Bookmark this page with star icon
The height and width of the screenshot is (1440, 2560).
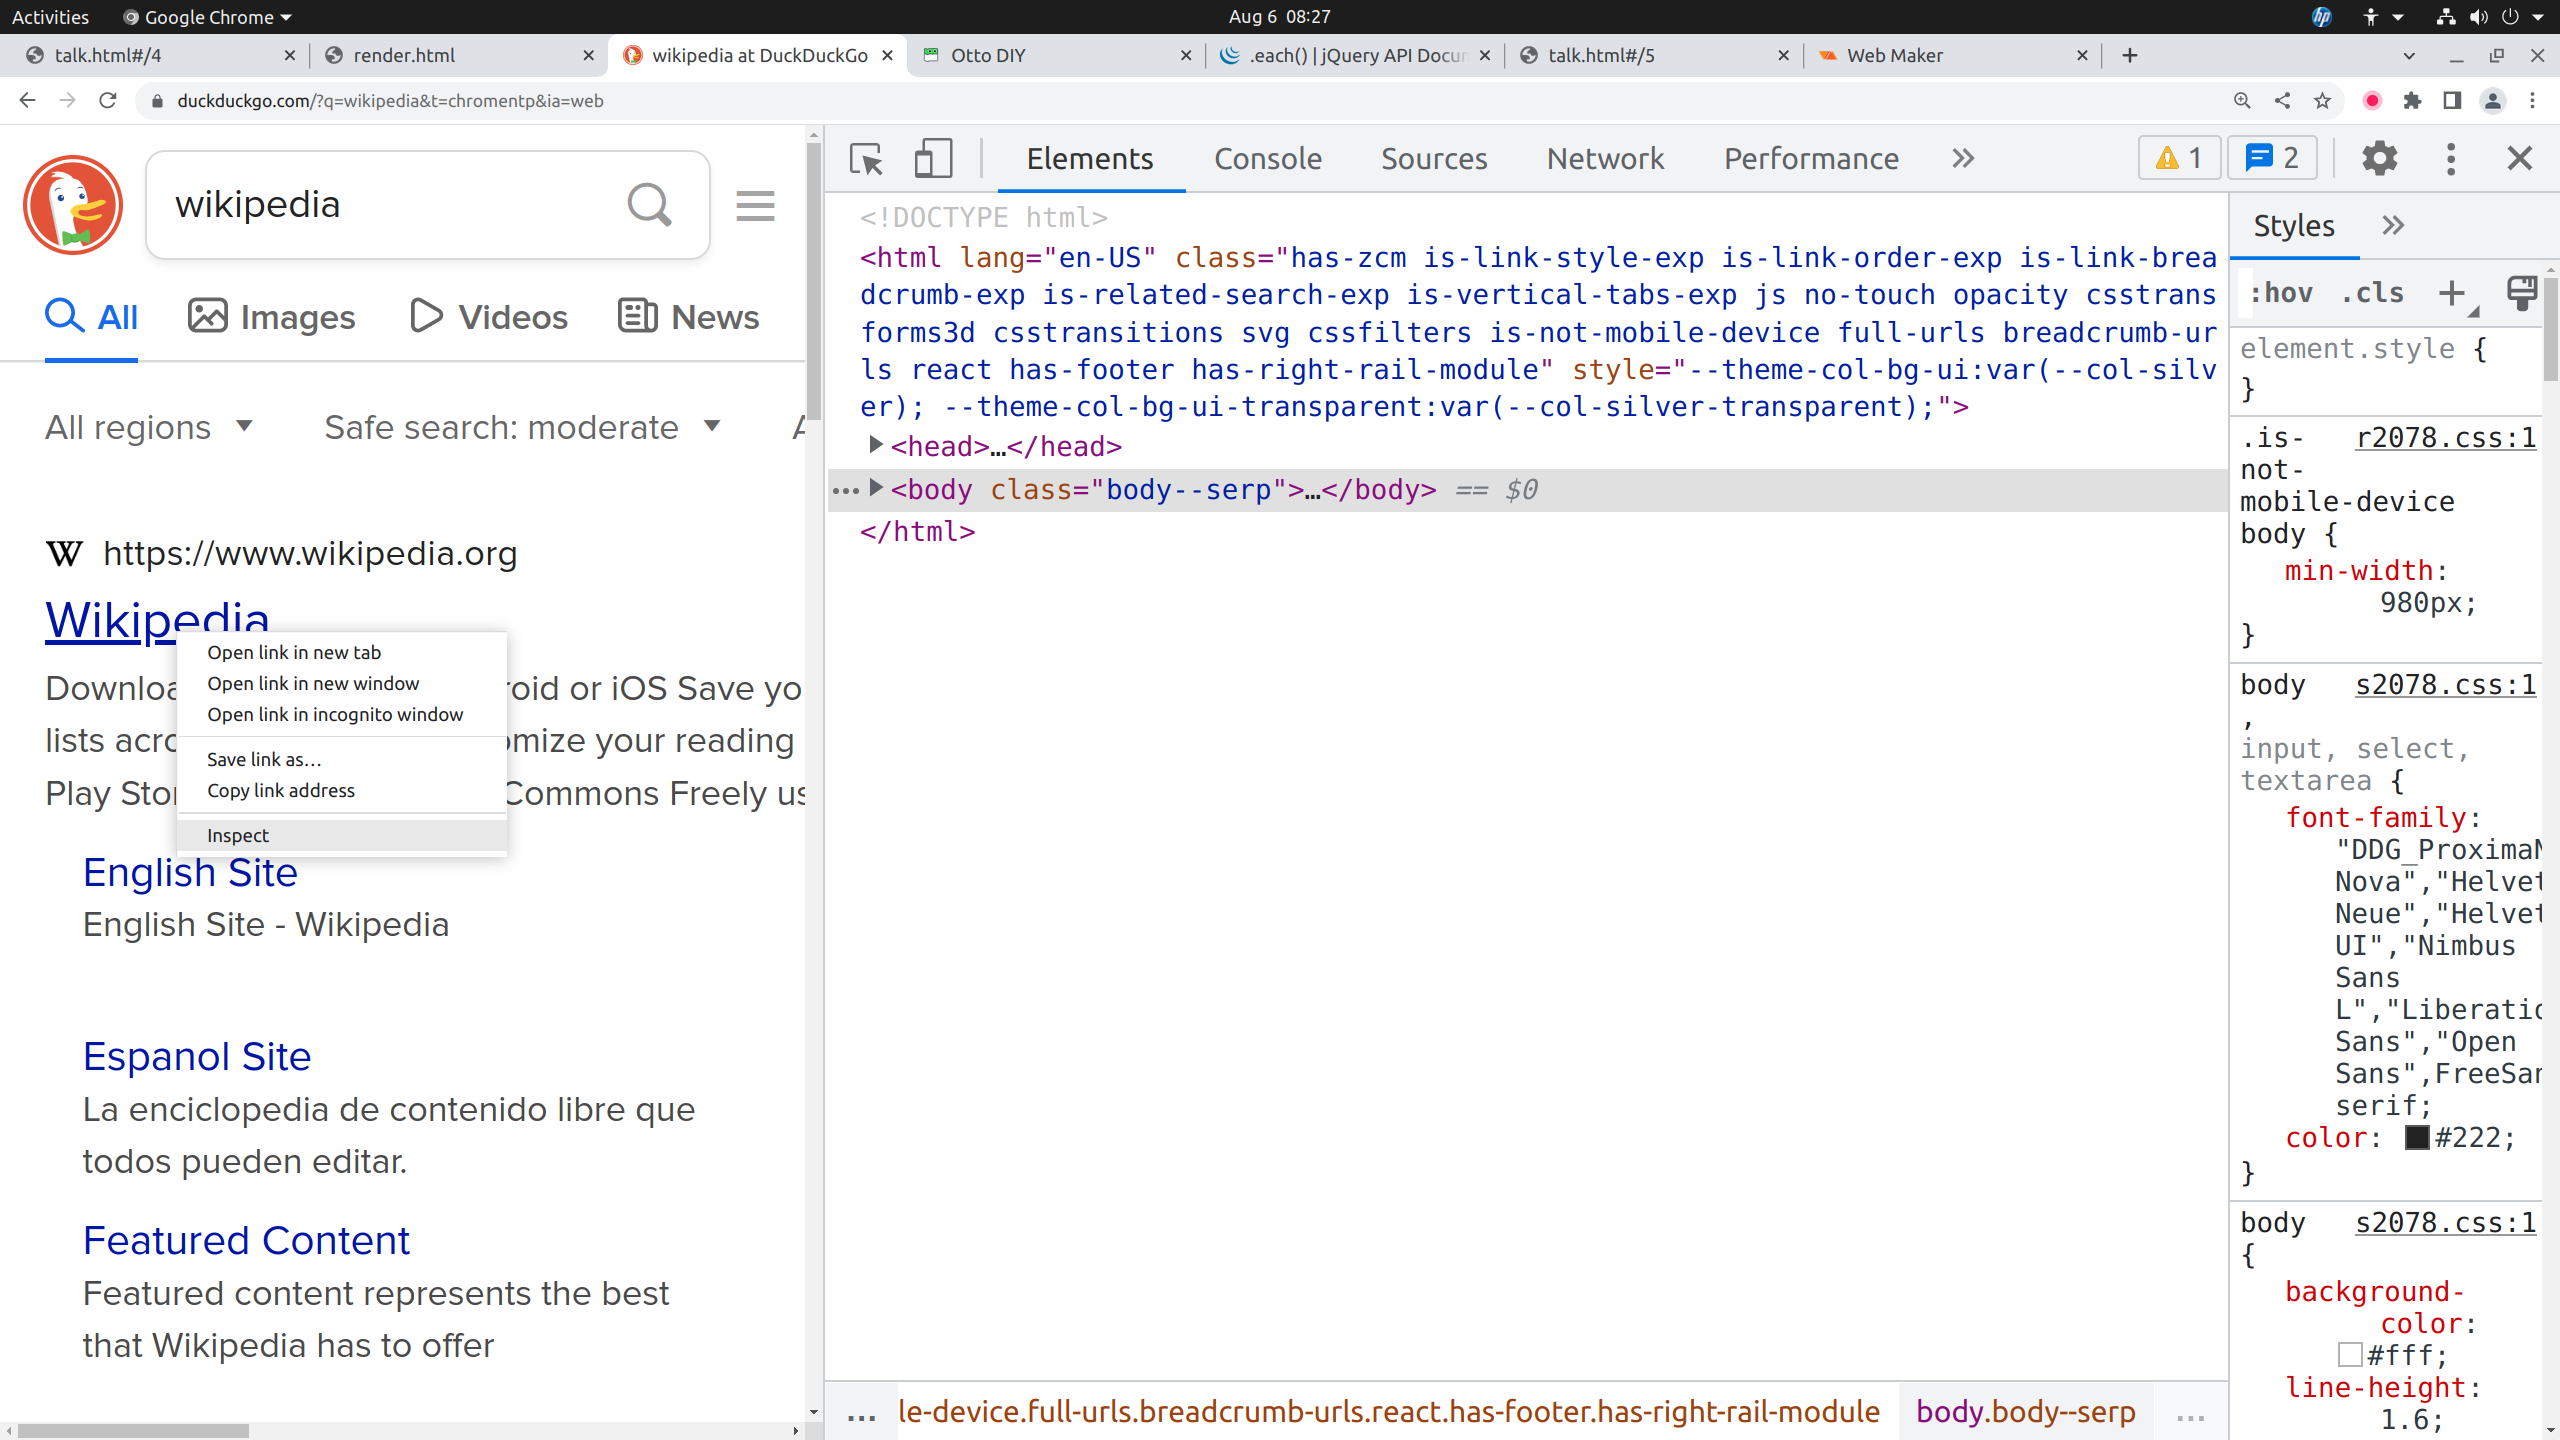2322,101
